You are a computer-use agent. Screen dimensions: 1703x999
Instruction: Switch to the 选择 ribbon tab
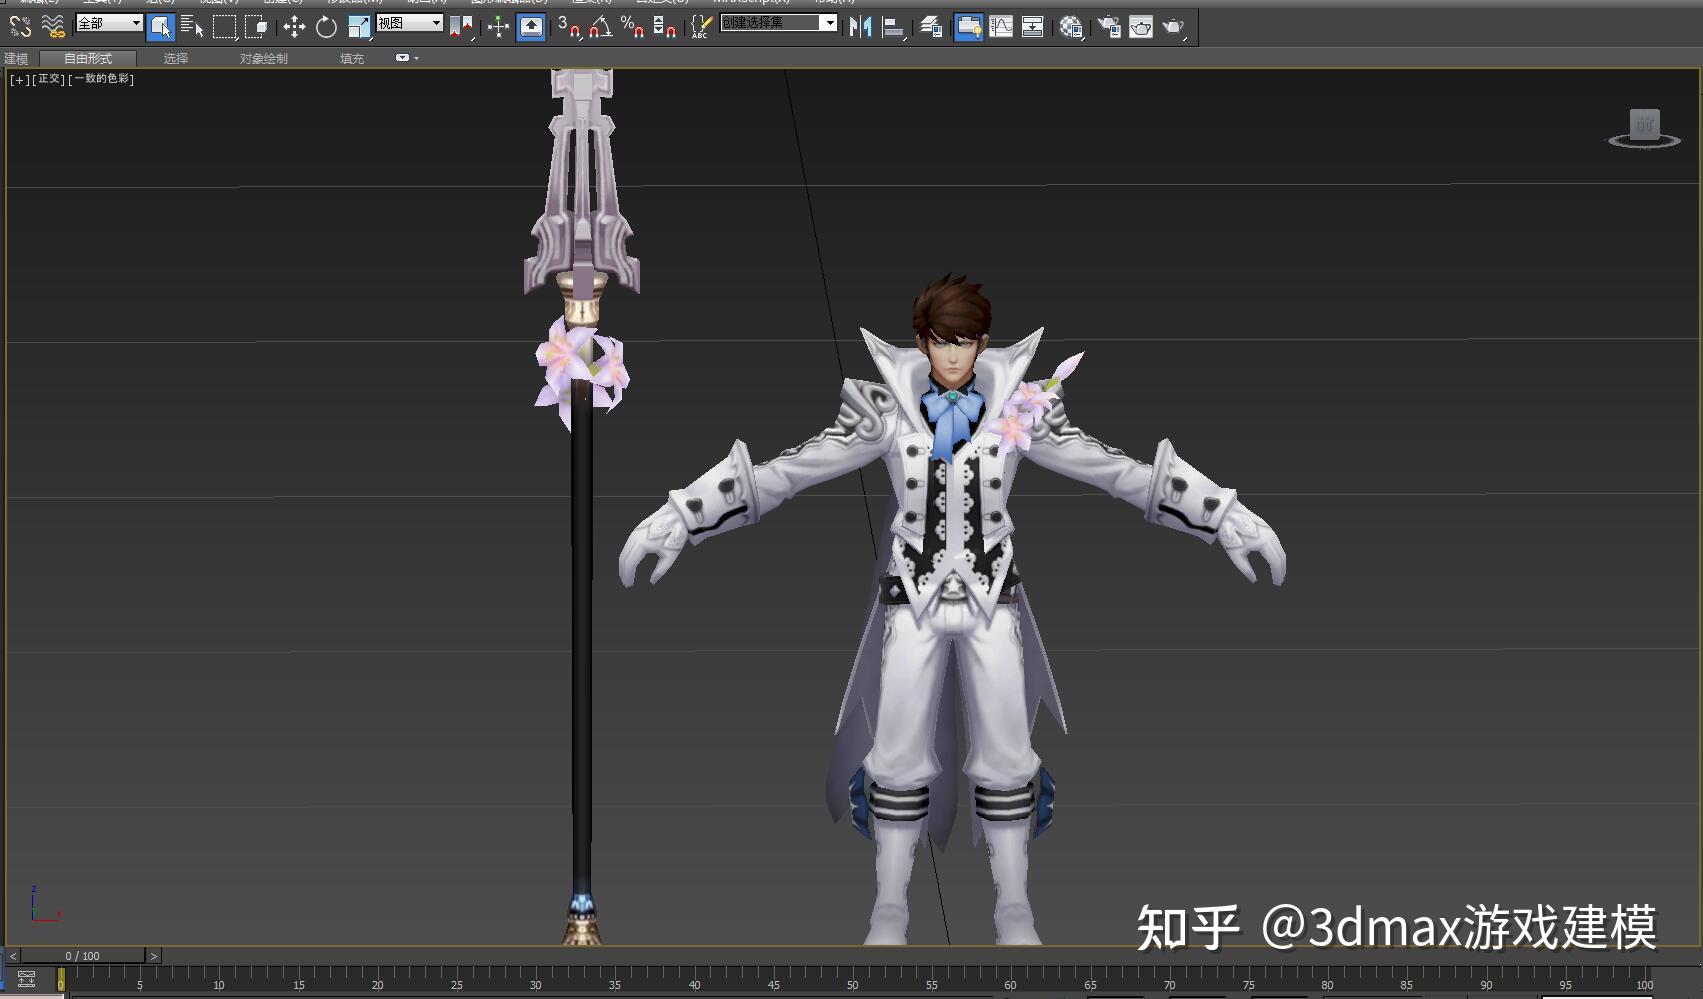tap(176, 59)
